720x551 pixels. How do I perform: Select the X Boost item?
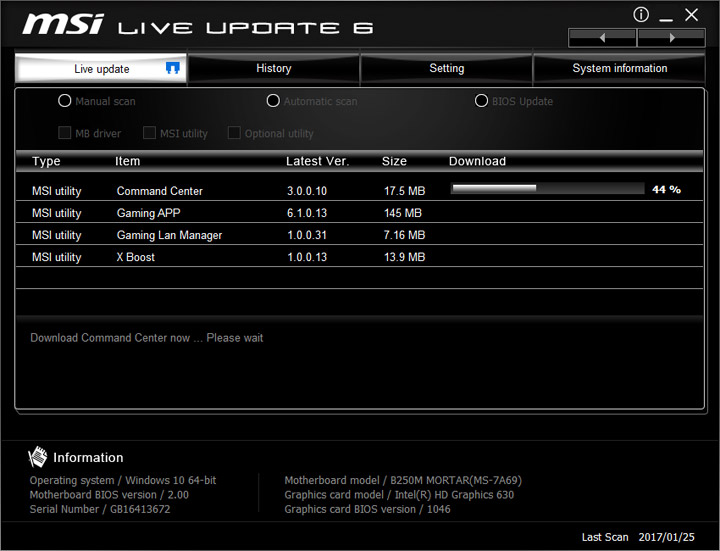click(135, 257)
